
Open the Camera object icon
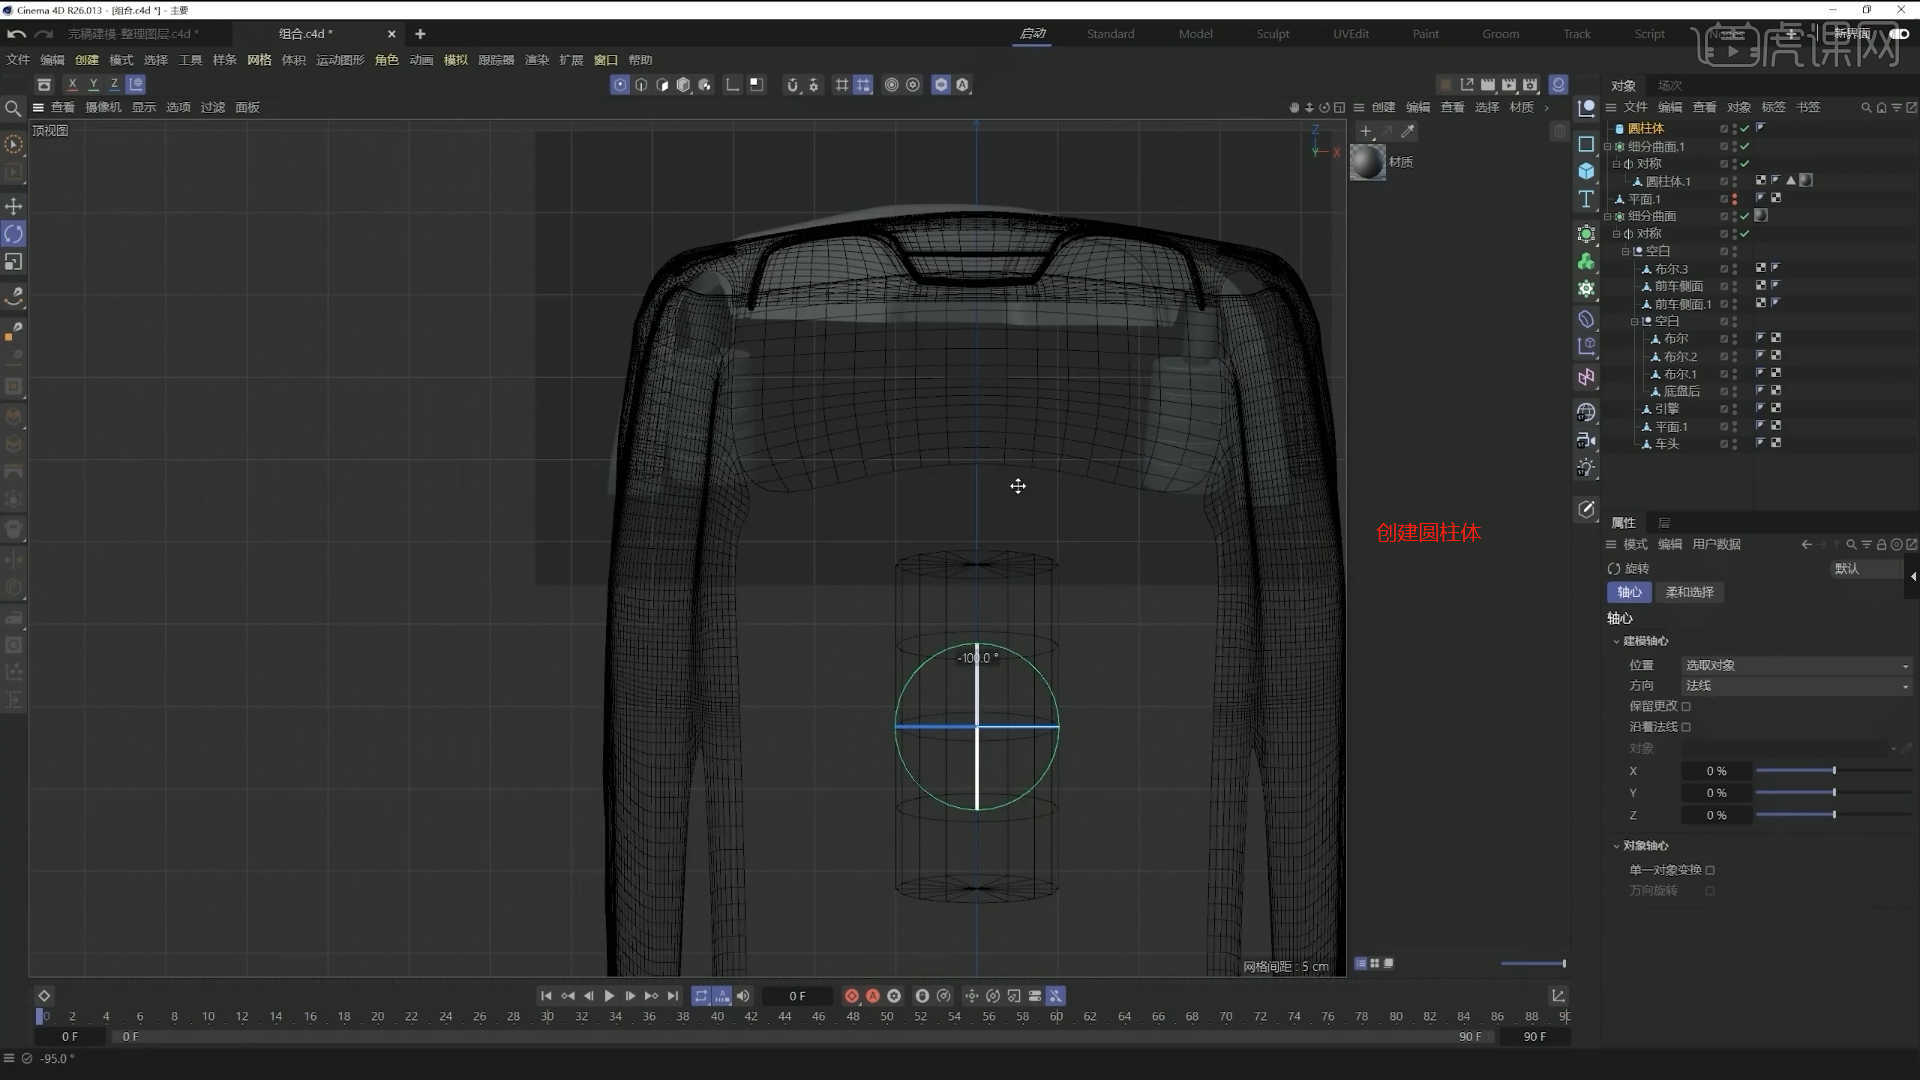click(x=1586, y=440)
